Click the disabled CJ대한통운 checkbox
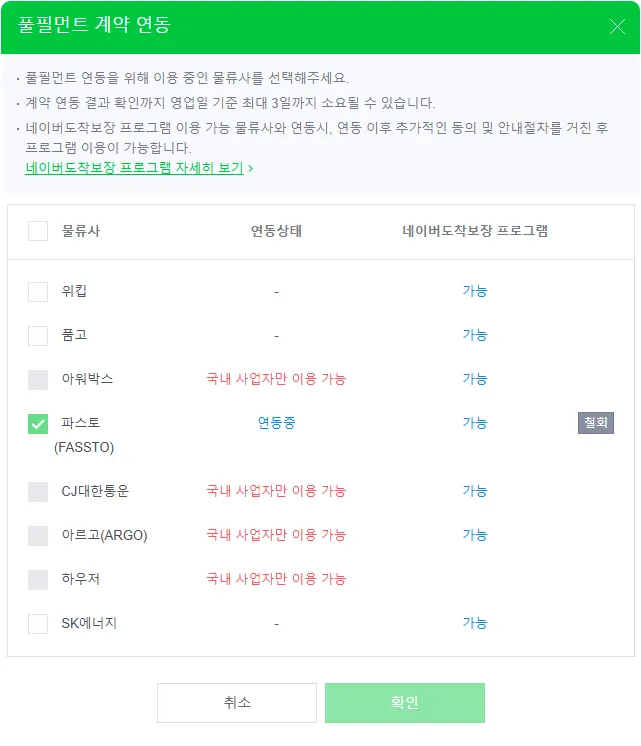641x746 pixels. 38,491
